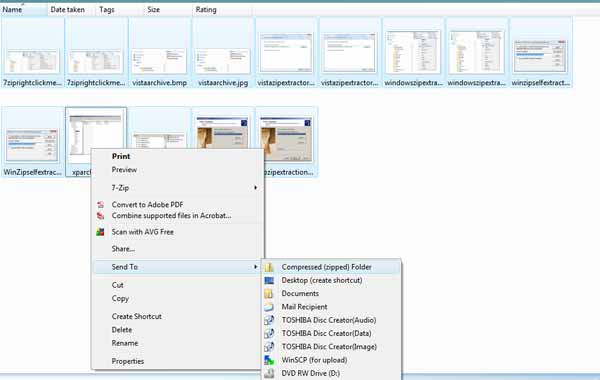
Task: Click the DVD RW Drive (D:) icon
Action: pyautogui.click(x=269, y=373)
